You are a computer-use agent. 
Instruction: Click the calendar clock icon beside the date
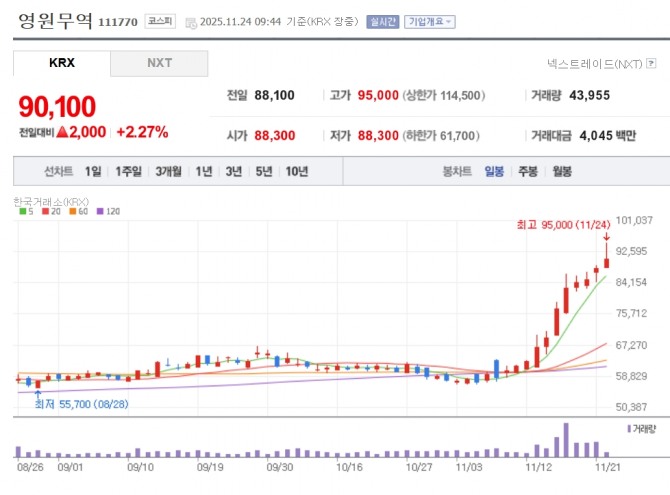191,22
